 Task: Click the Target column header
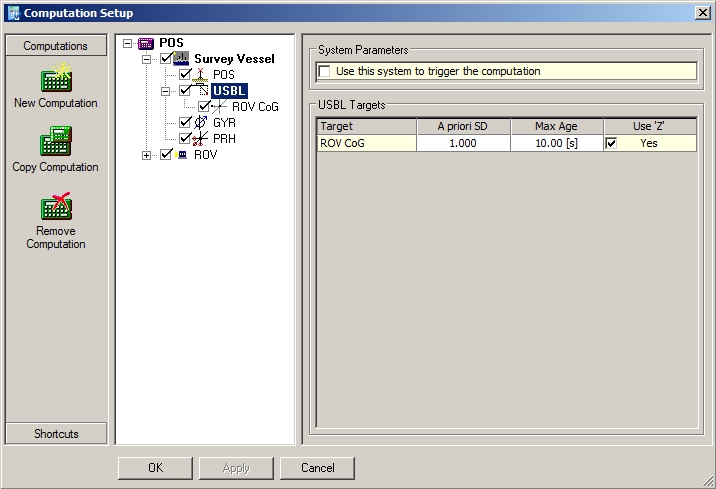point(367,126)
